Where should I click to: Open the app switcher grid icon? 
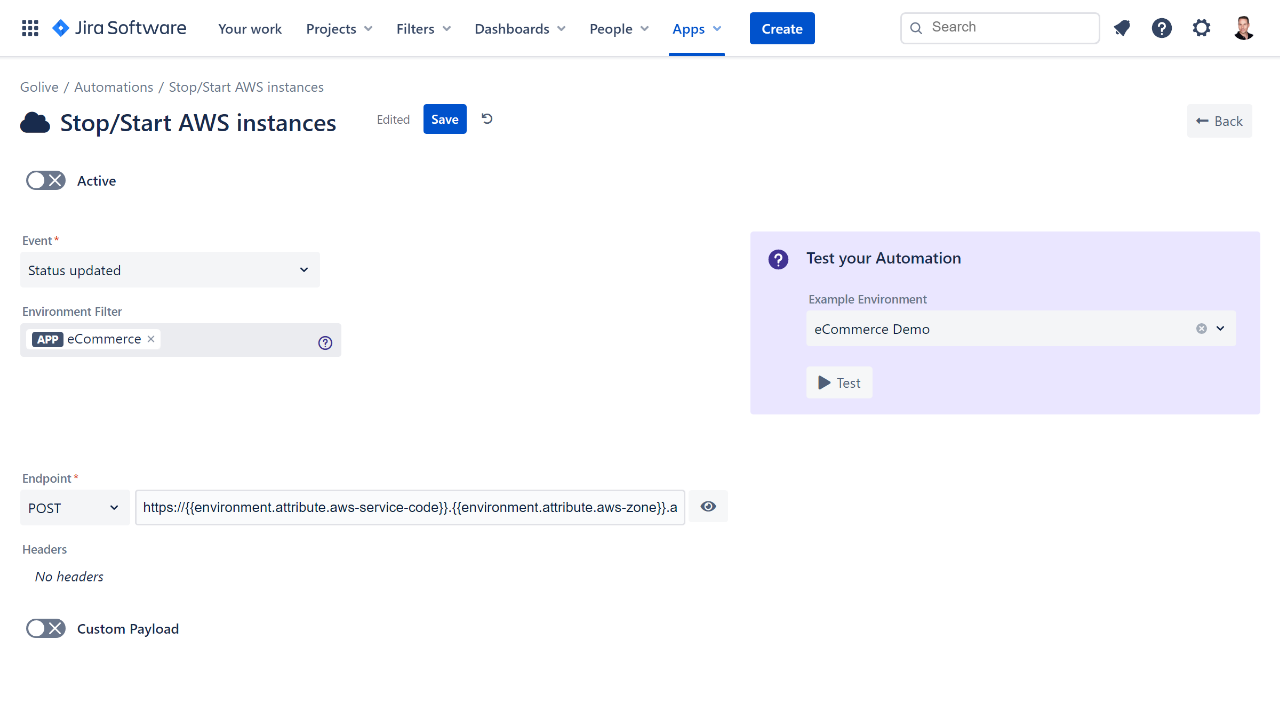pyautogui.click(x=30, y=28)
